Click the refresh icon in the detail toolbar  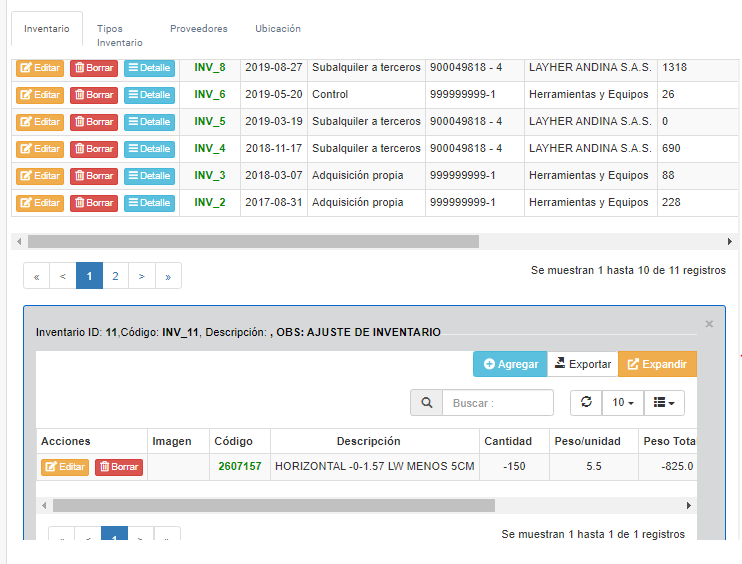586,402
